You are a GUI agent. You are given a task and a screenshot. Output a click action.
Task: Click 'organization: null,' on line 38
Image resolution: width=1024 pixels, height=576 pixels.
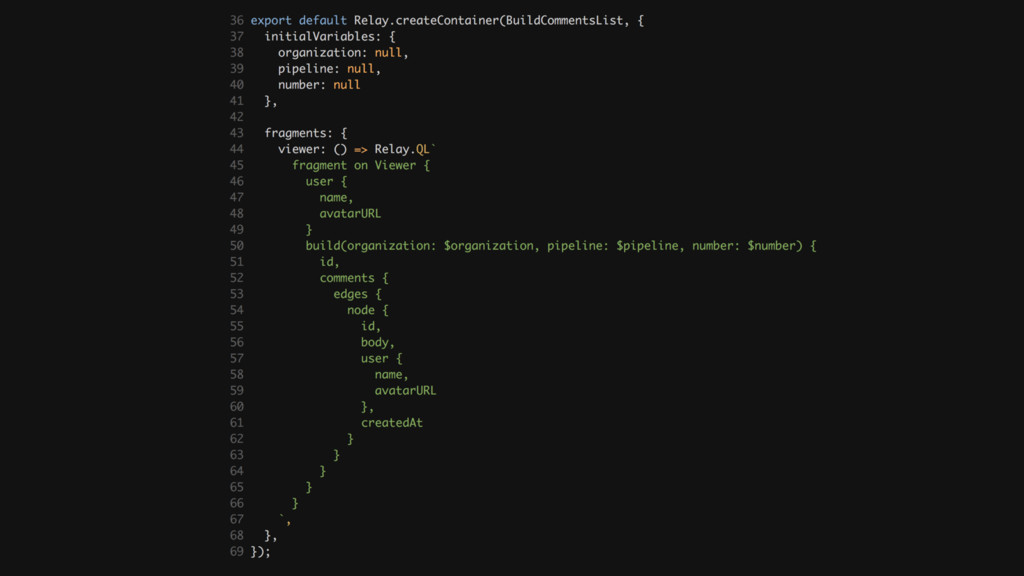coord(343,52)
